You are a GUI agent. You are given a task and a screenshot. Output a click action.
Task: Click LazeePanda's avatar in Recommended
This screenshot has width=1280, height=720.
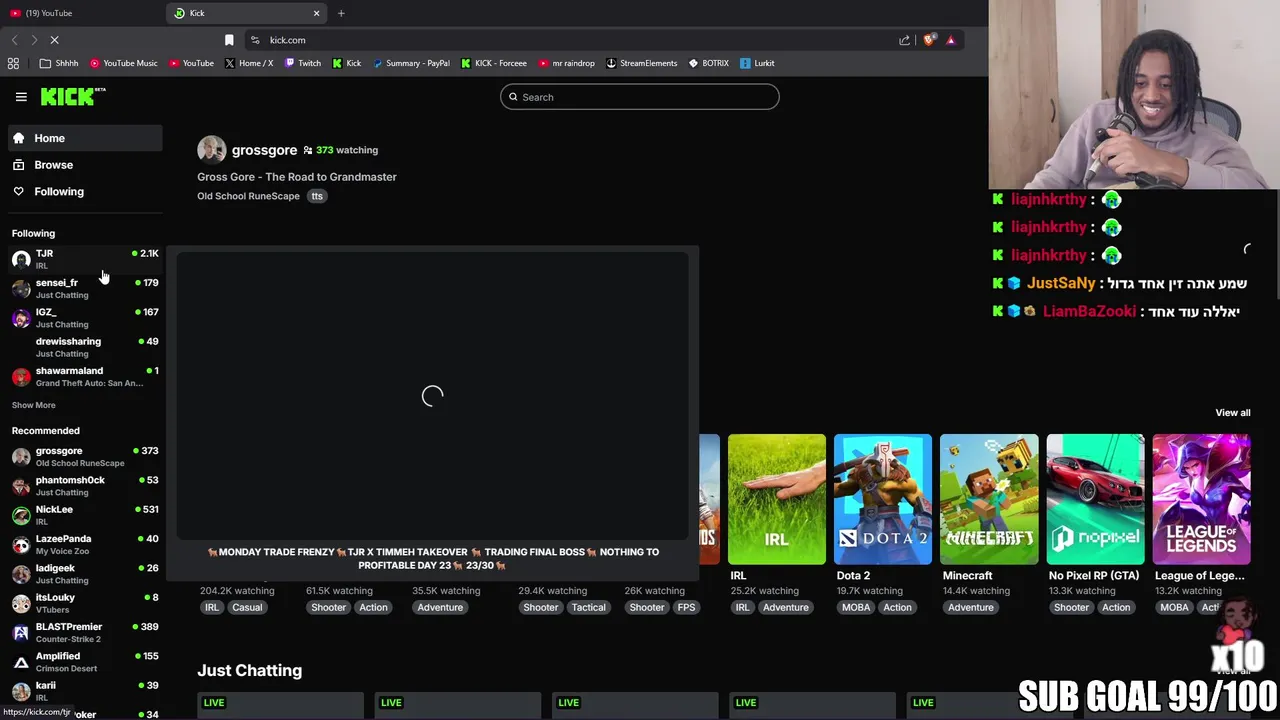21,544
